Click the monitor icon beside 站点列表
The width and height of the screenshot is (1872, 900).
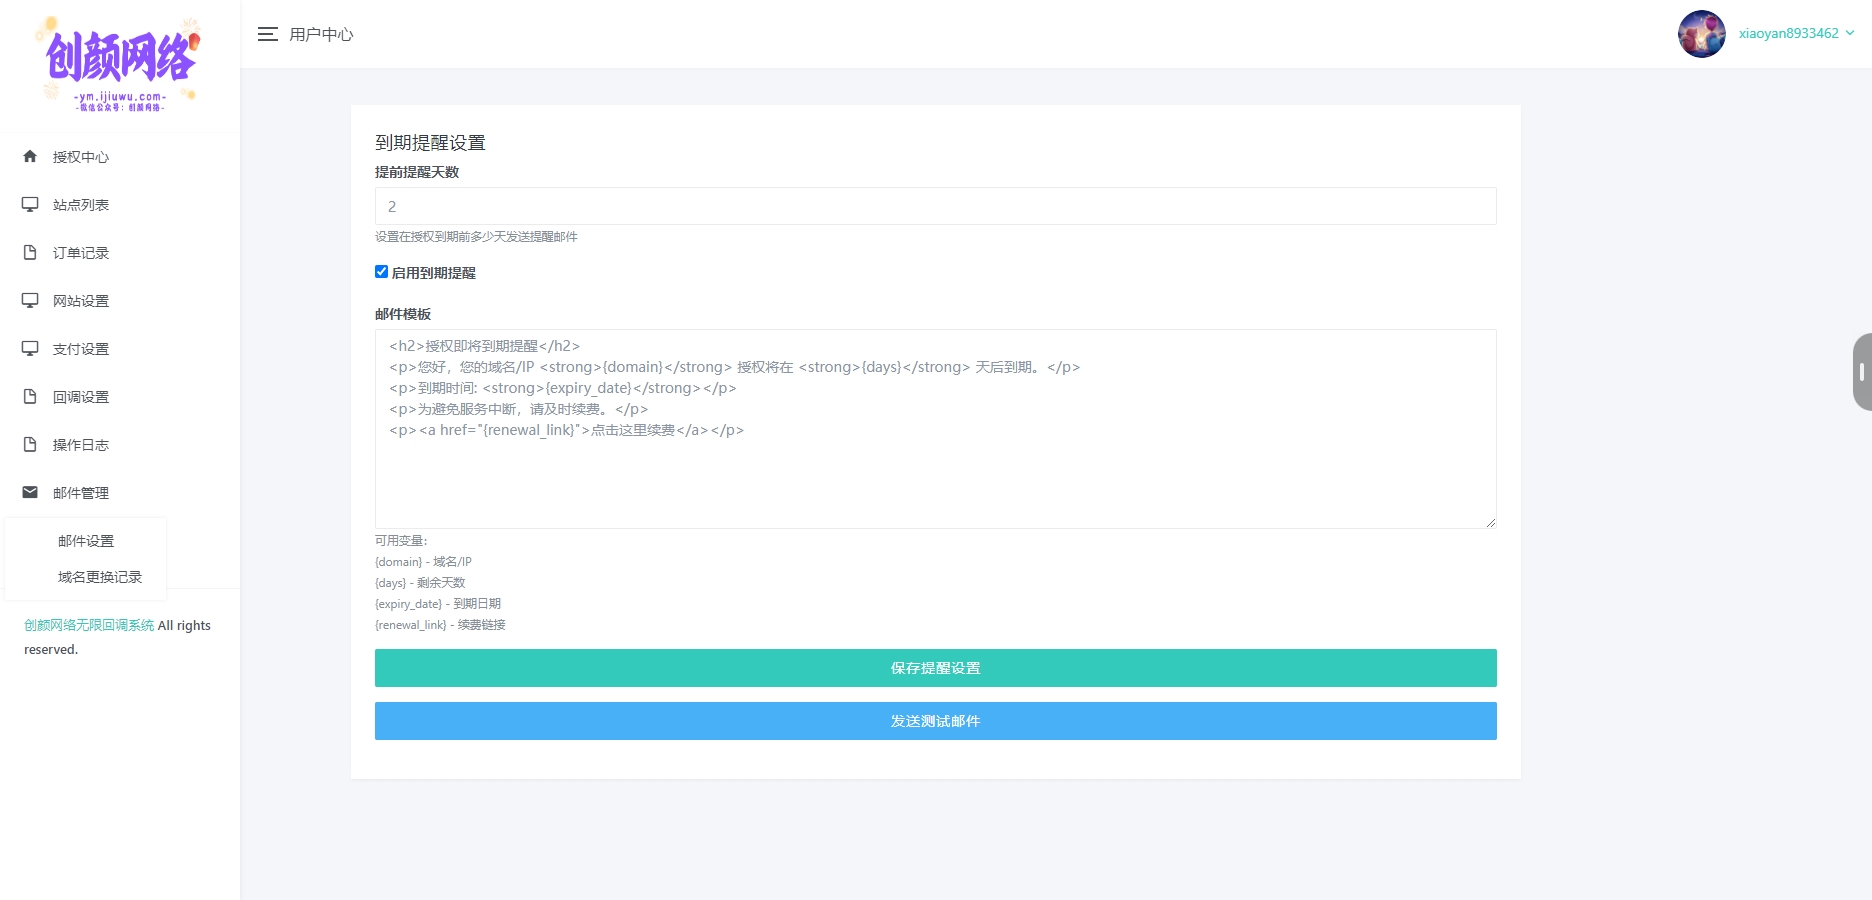pyautogui.click(x=30, y=204)
